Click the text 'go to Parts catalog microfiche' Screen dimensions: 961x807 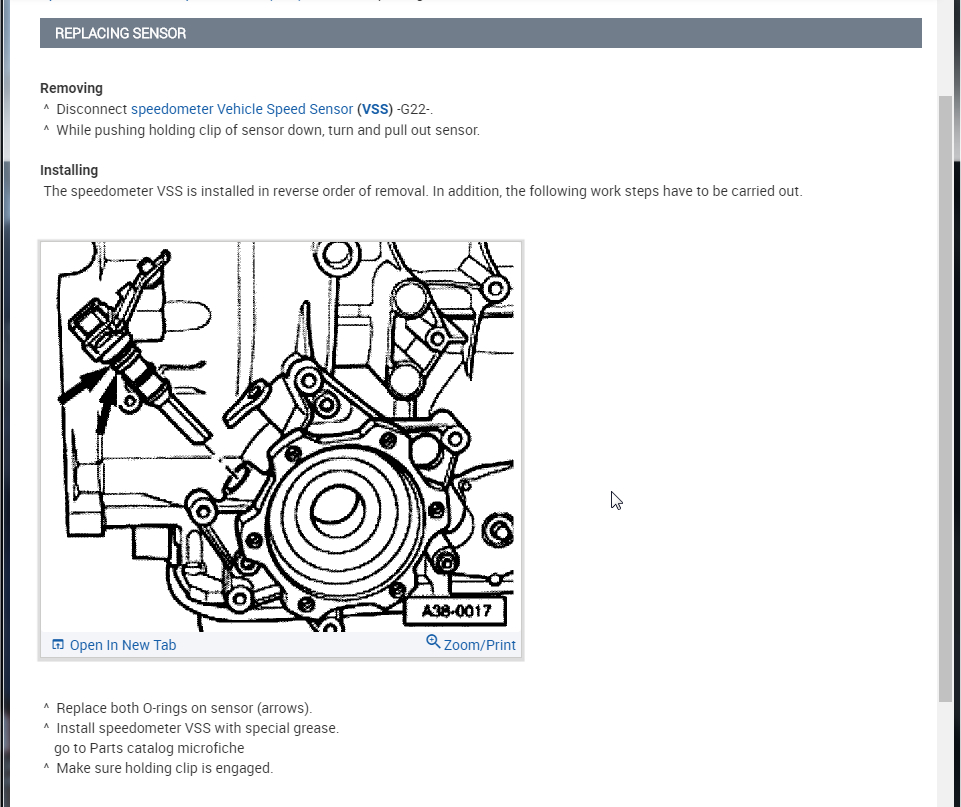(149, 748)
